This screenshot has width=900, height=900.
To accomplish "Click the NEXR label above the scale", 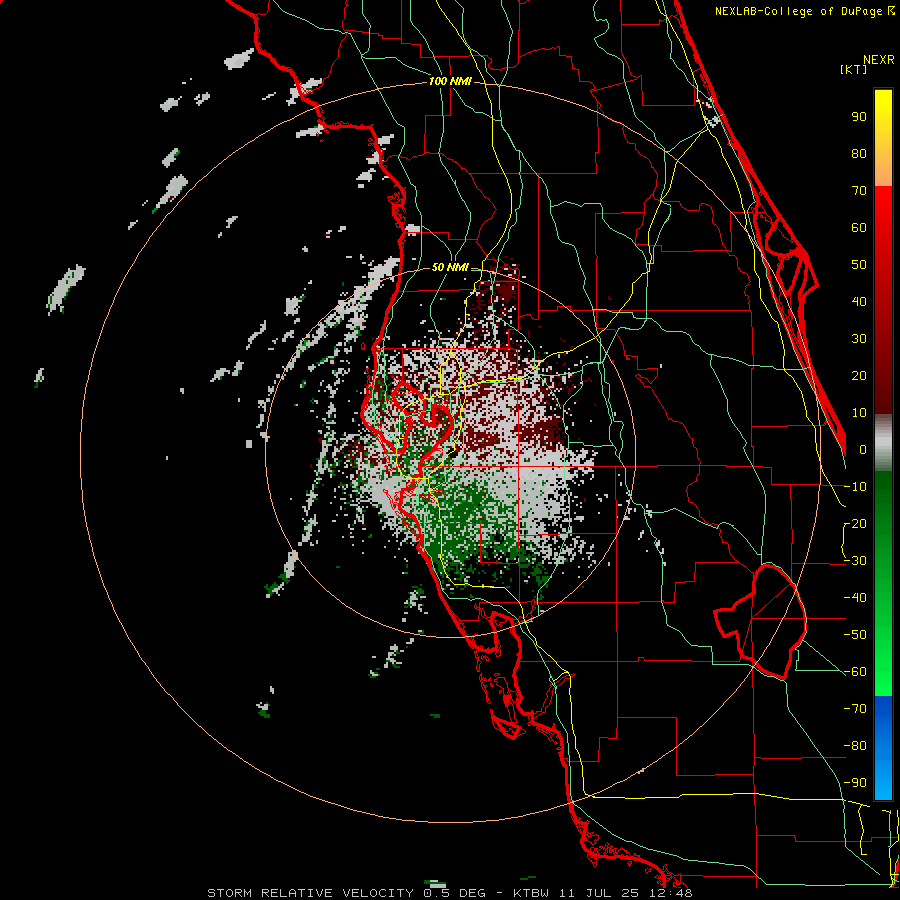I will 879,60.
